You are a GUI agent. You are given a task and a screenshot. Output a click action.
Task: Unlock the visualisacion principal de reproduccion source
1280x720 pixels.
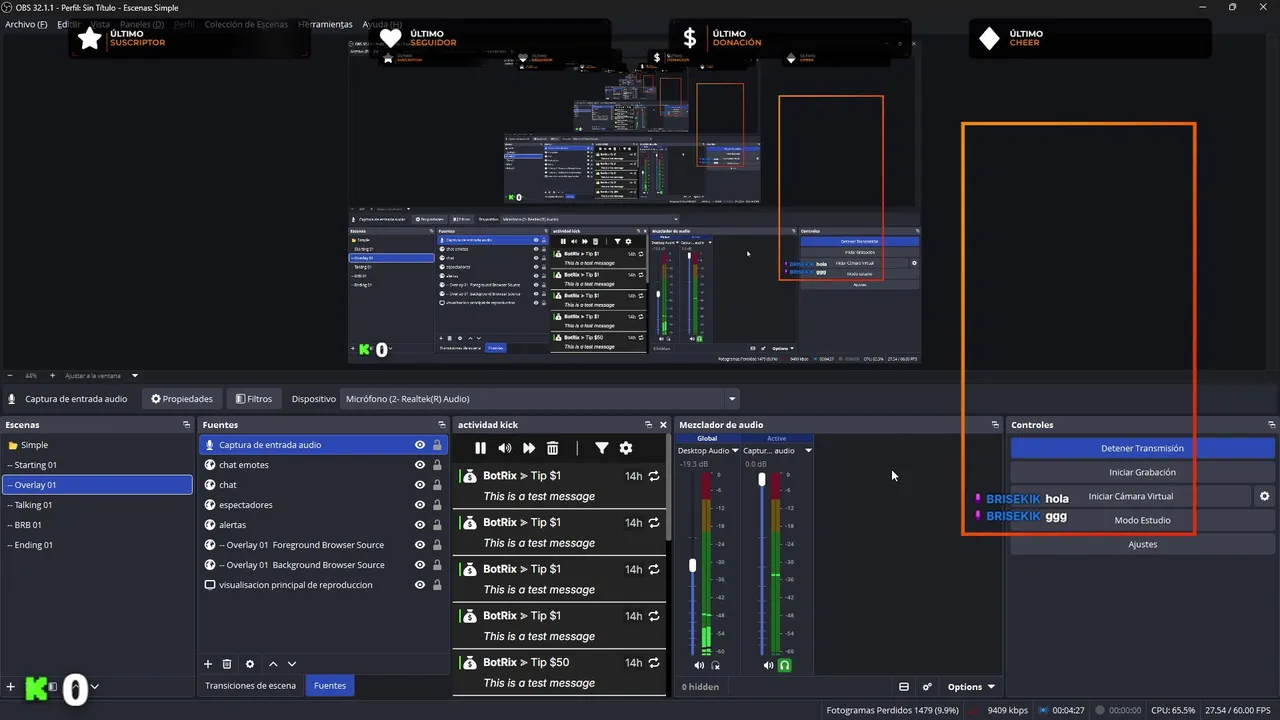coord(437,585)
